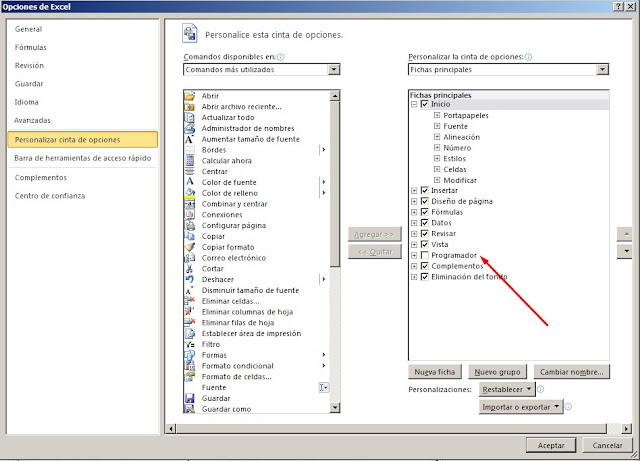The width and height of the screenshot is (640, 461).
Task: Open the Guardar options category
Action: point(29,84)
